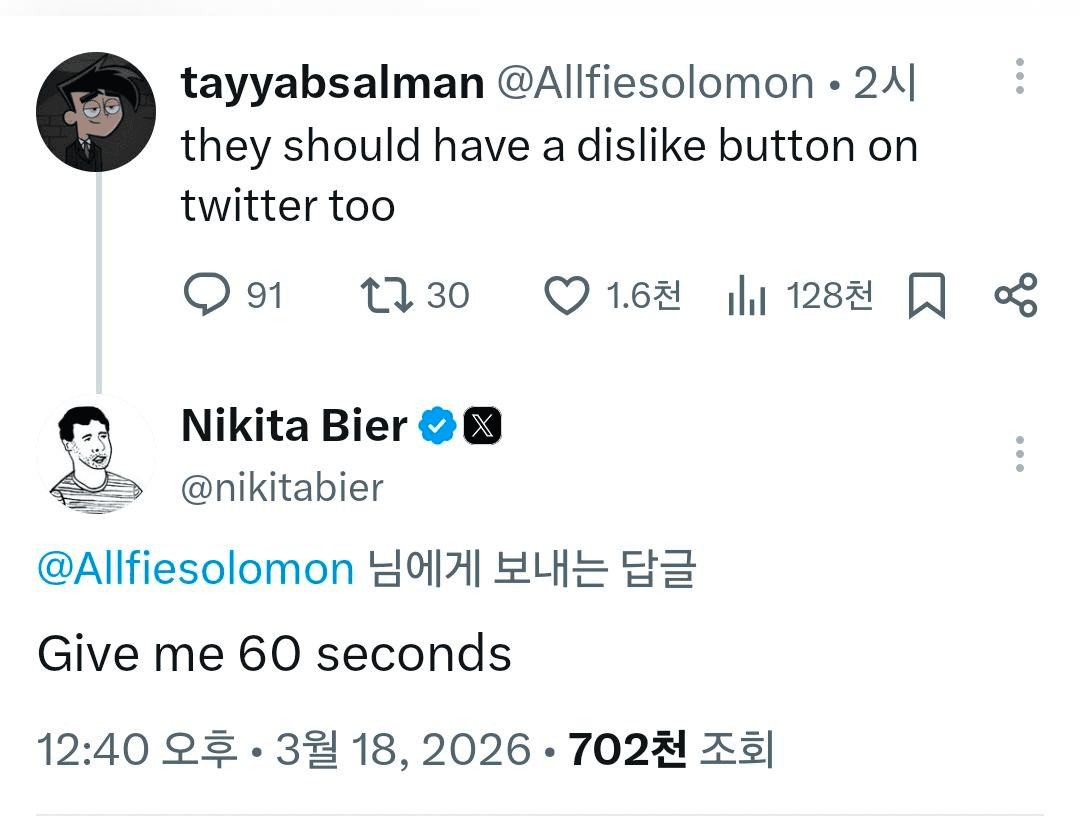Open the Nikita Bier display name
The width and height of the screenshot is (1080, 839).
point(294,427)
